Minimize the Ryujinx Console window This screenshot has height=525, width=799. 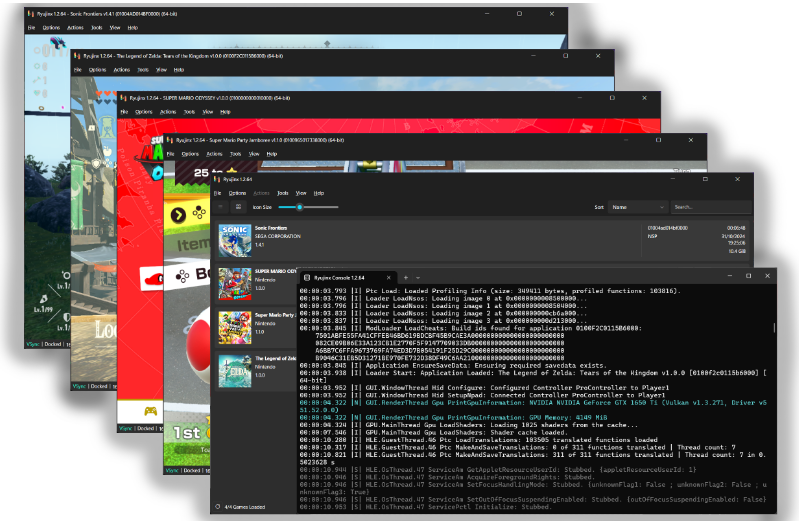(730, 276)
